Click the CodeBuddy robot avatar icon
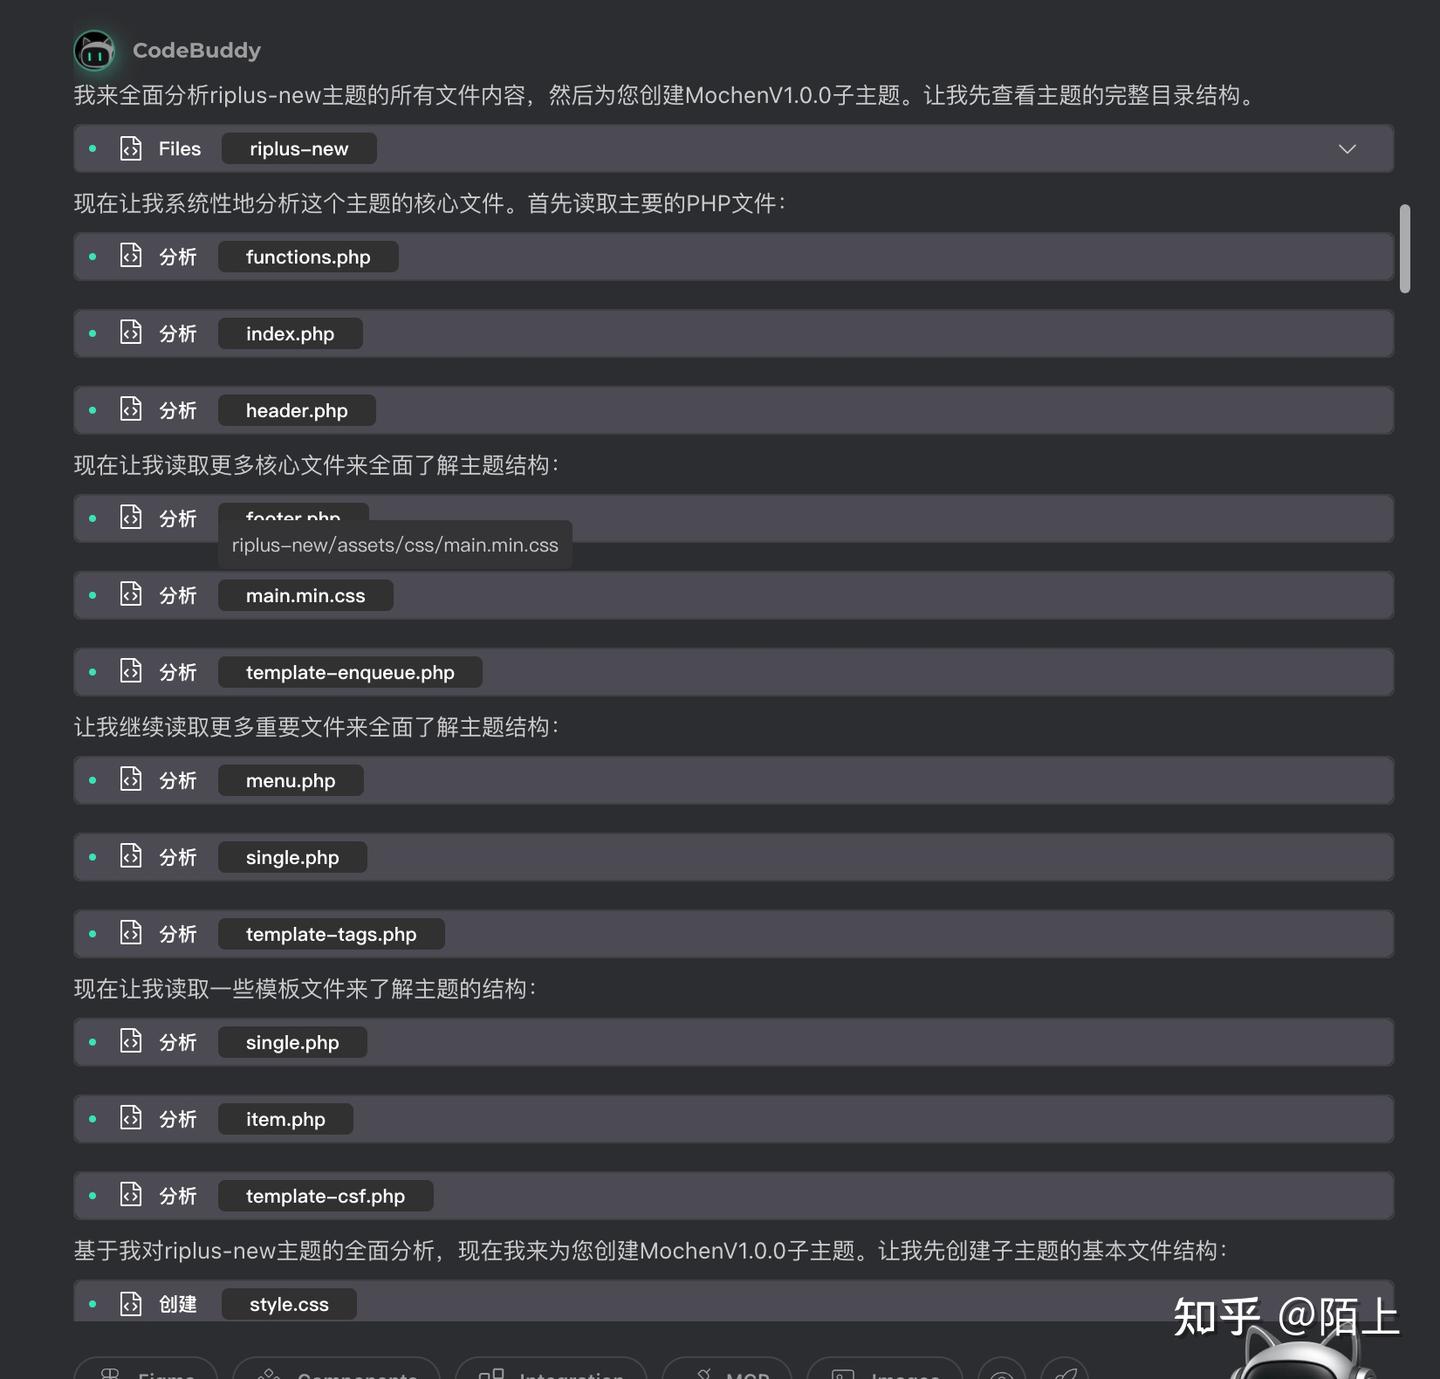Image resolution: width=1440 pixels, height=1379 pixels. [x=95, y=50]
